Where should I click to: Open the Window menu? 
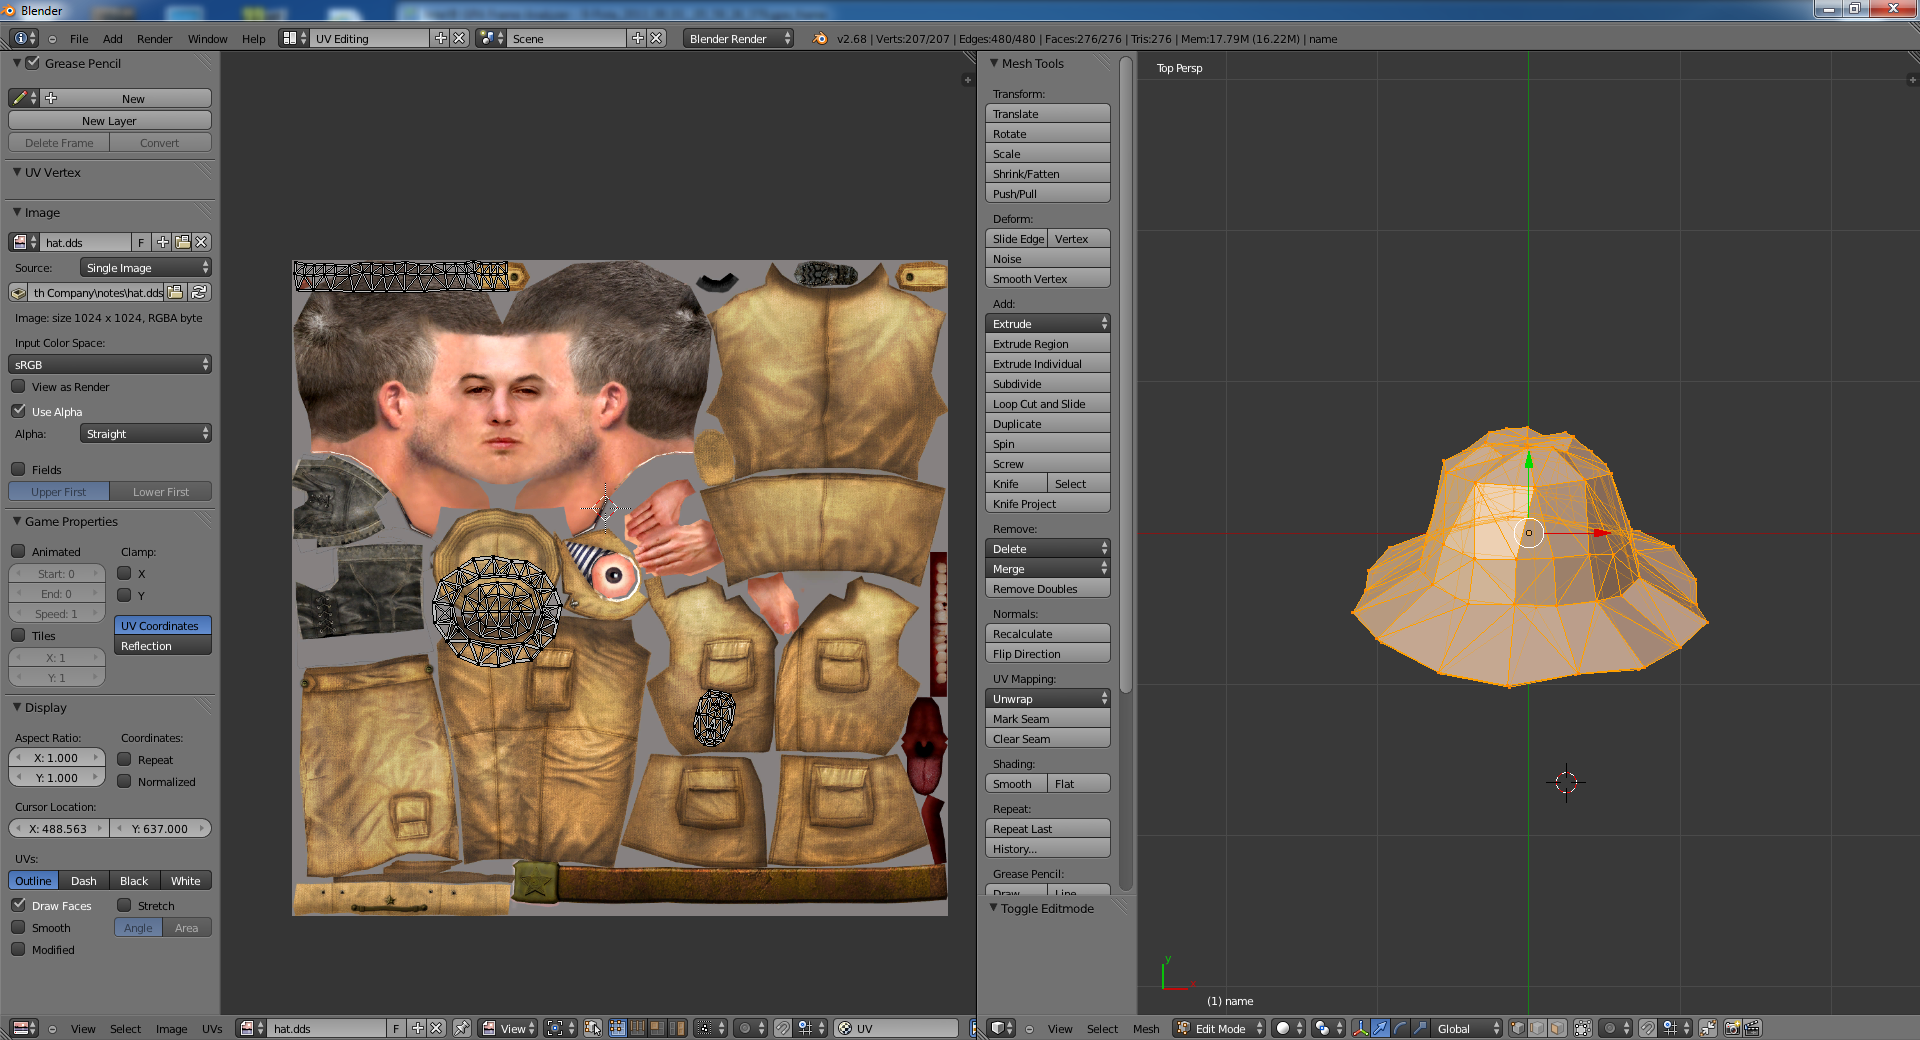tap(207, 39)
